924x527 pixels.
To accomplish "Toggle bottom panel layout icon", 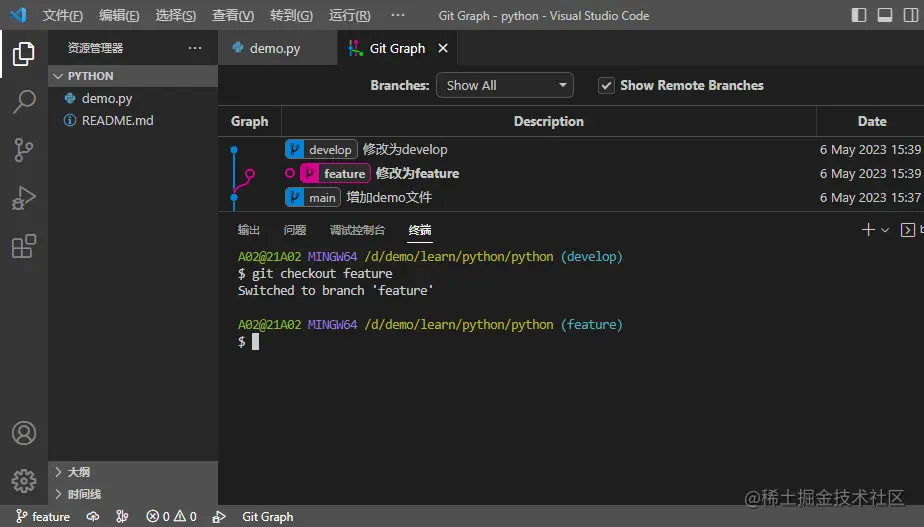I will [x=885, y=15].
